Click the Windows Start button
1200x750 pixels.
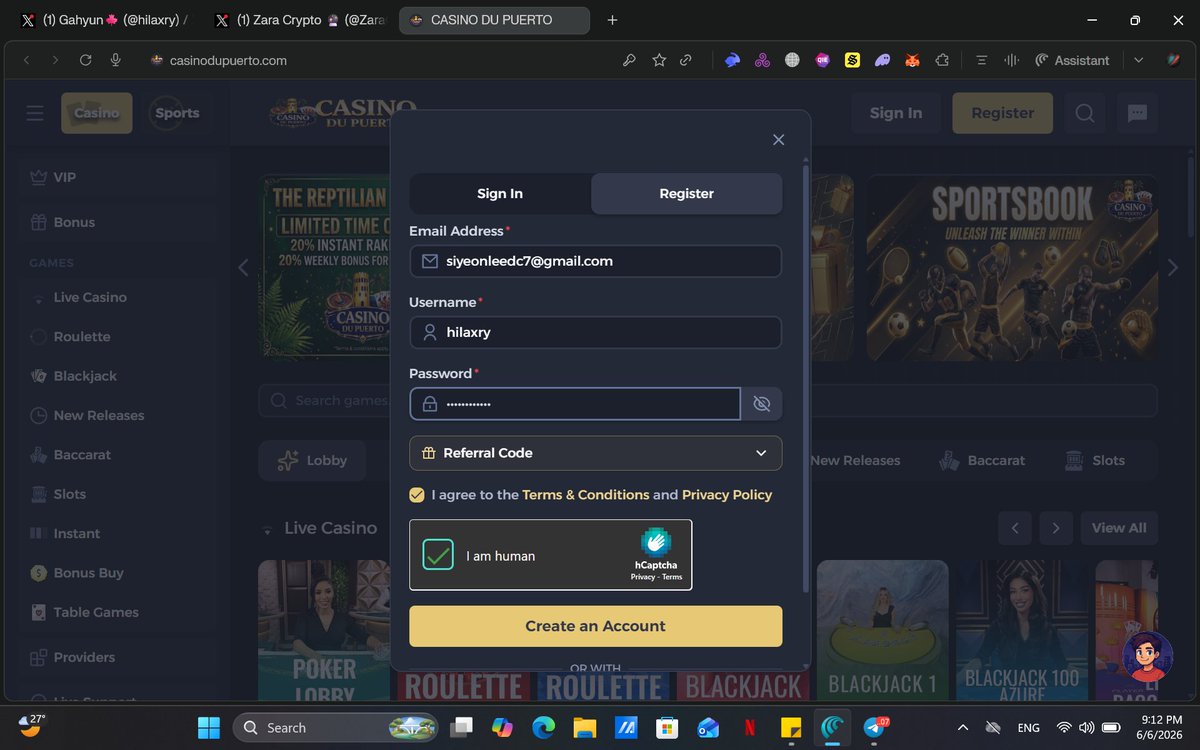point(209,727)
